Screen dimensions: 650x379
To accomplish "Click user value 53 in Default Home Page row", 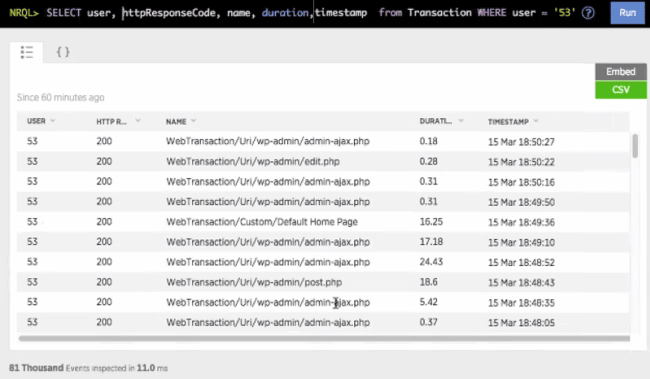I will coord(32,221).
